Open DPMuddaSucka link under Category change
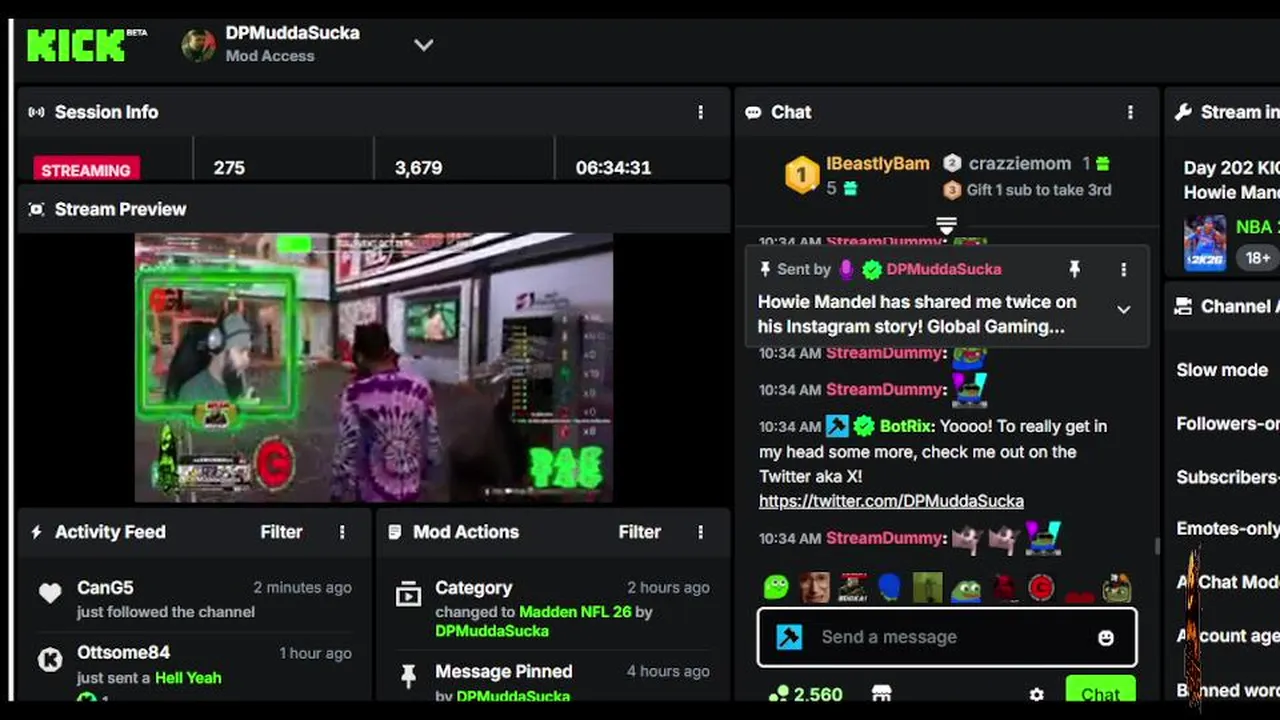 click(492, 631)
